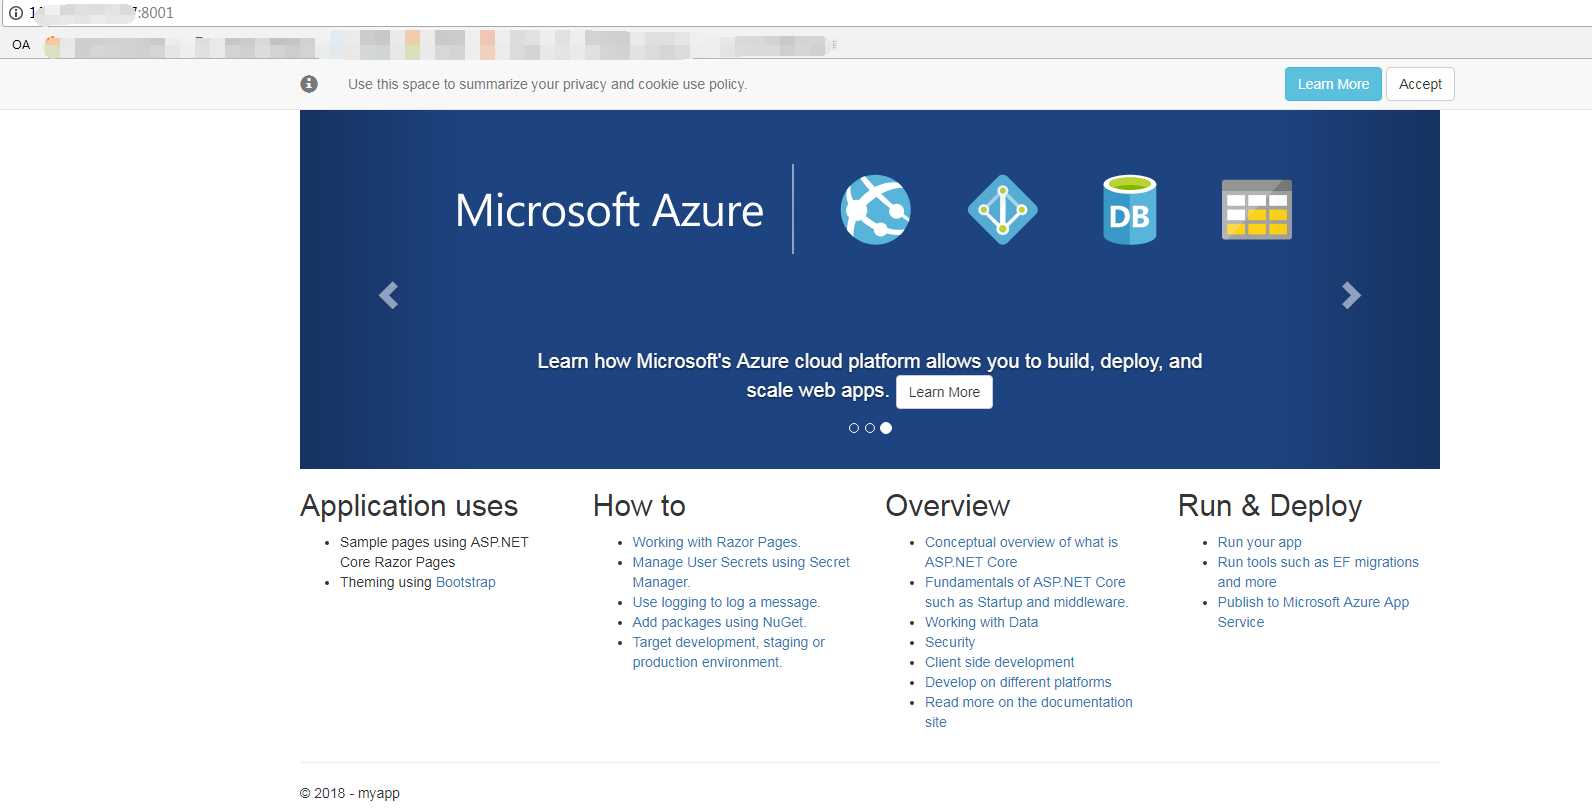Open 'Conceptual overview of what is ASP.NET Core'

(x=1021, y=552)
